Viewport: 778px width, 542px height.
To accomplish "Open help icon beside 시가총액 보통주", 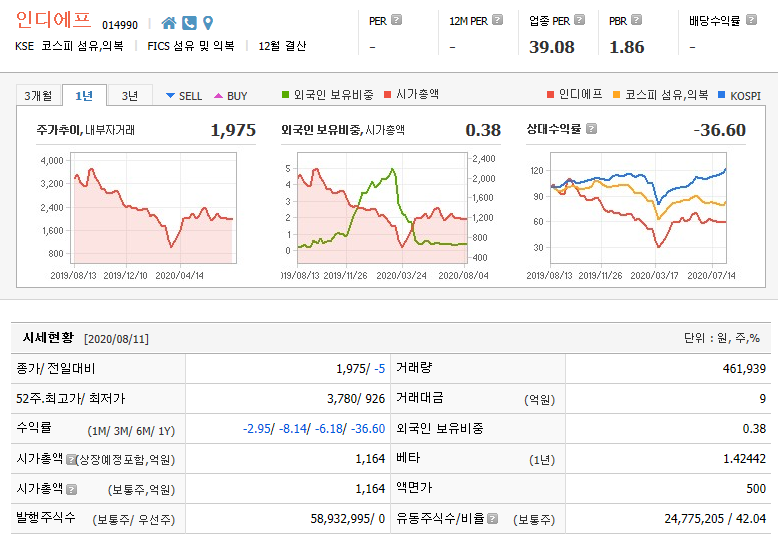I will (71, 490).
